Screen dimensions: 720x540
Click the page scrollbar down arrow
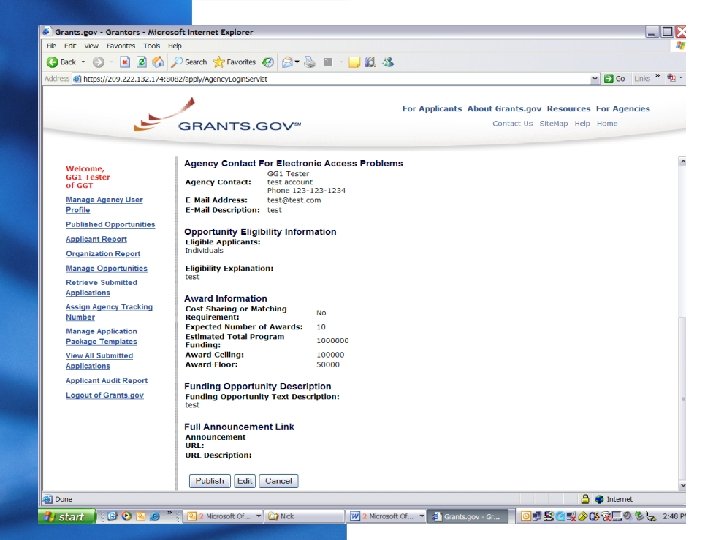pos(682,485)
